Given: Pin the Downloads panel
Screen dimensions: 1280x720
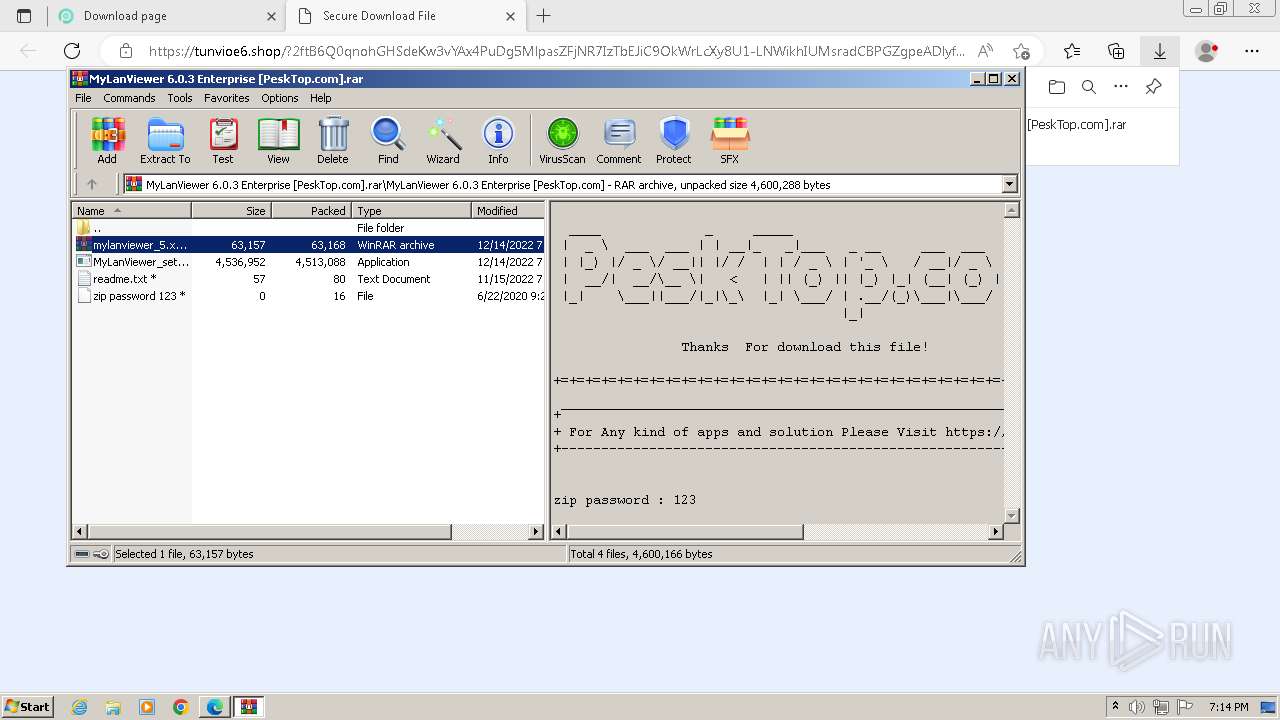Looking at the screenshot, I should pos(1153,87).
